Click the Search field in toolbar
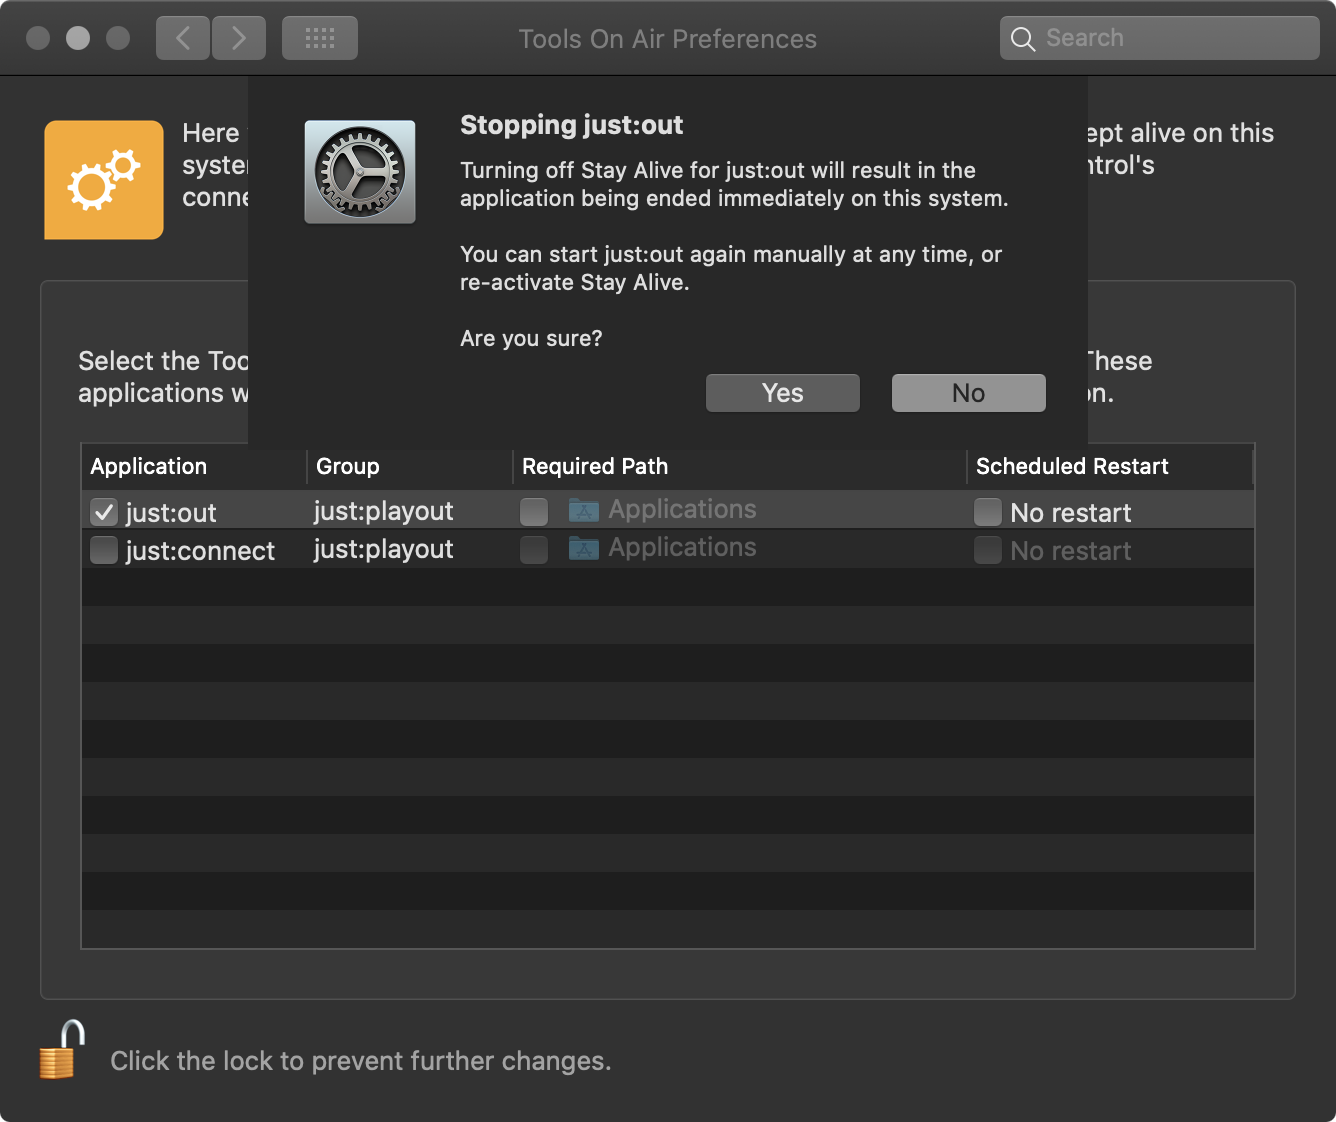The width and height of the screenshot is (1336, 1122). pos(1160,38)
